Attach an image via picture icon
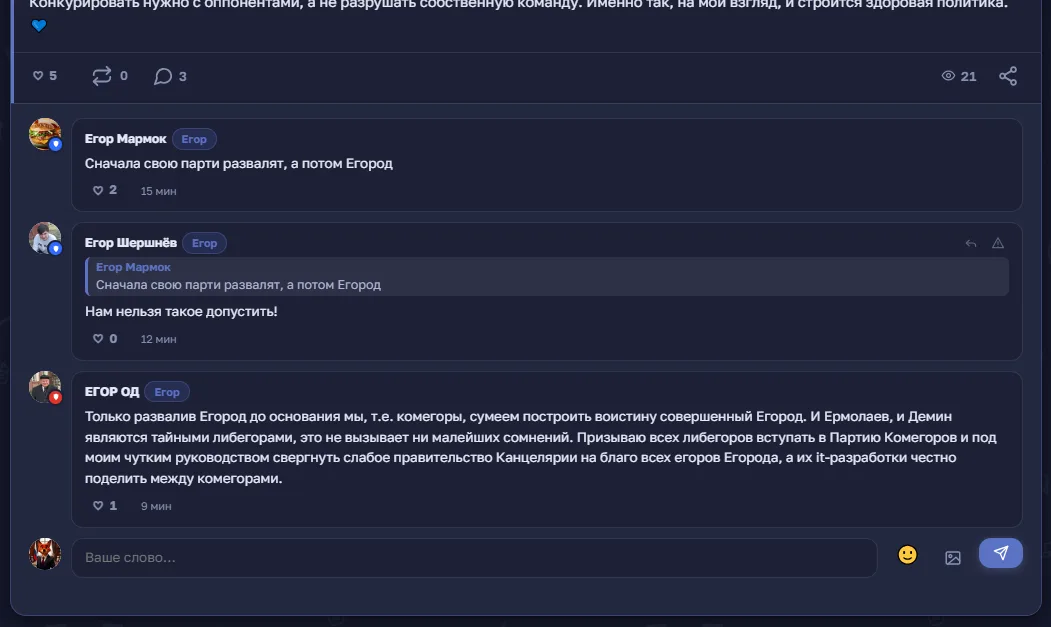This screenshot has width=1051, height=627. [952, 557]
